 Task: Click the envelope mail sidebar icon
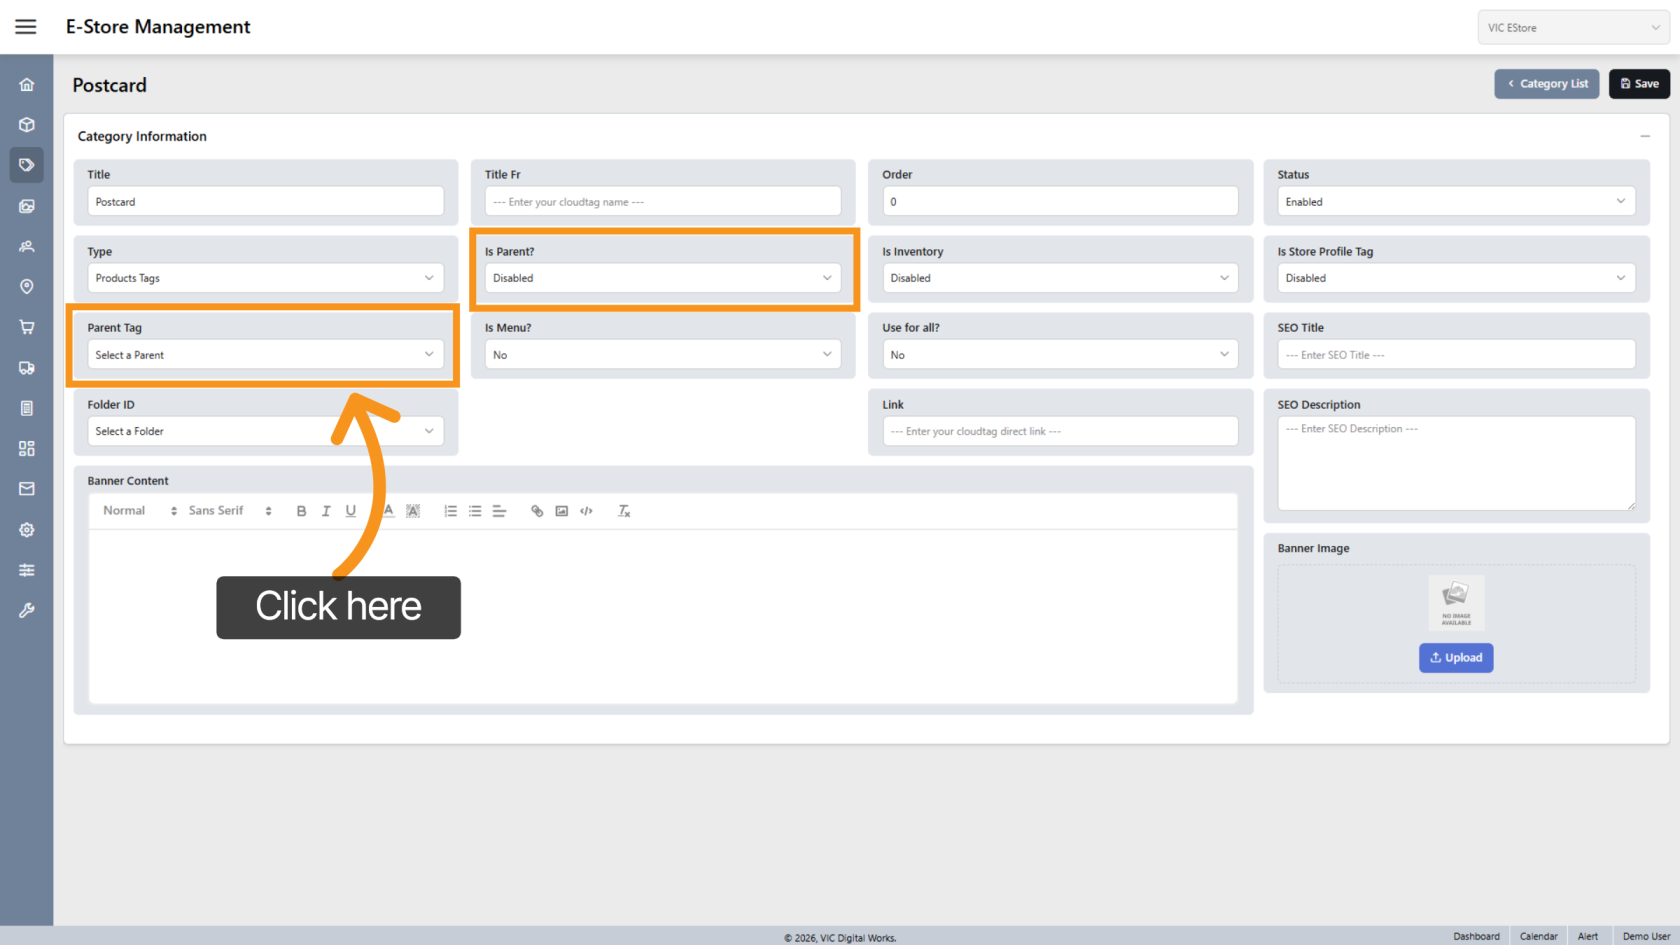27,489
